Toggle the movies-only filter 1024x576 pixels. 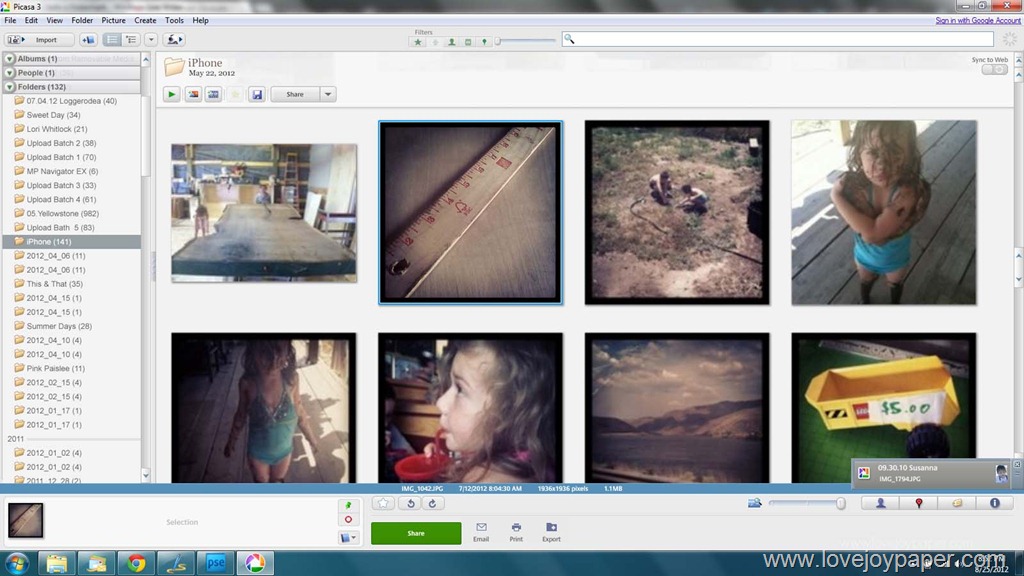468,42
